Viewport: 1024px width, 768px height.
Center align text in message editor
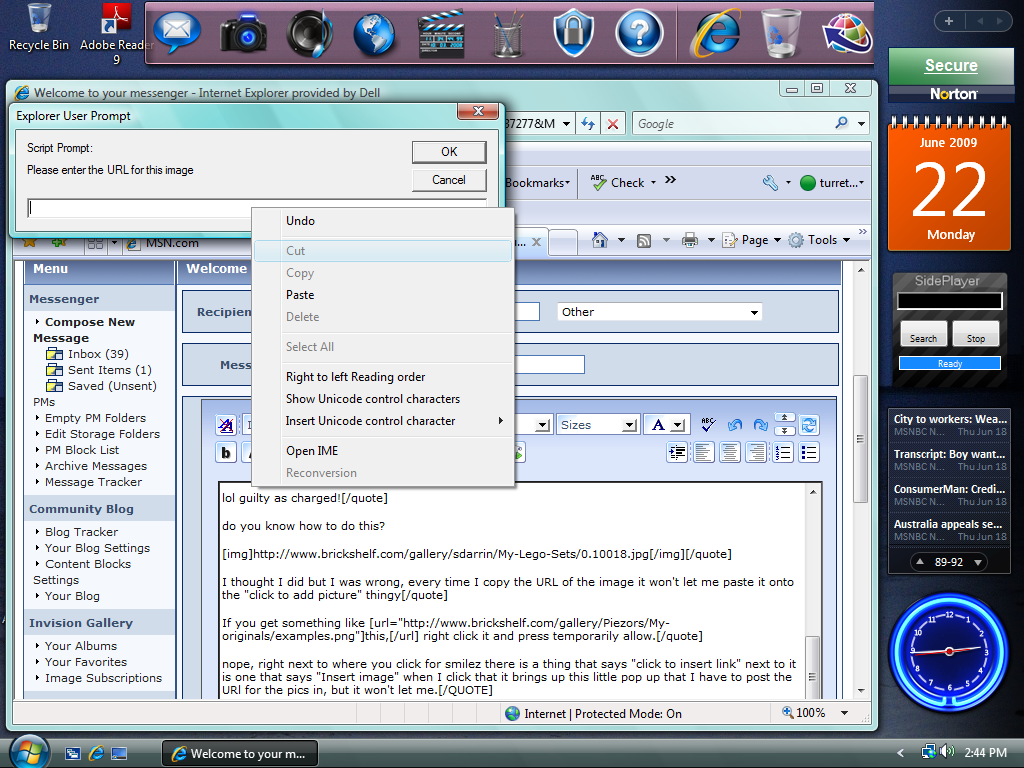coord(729,453)
